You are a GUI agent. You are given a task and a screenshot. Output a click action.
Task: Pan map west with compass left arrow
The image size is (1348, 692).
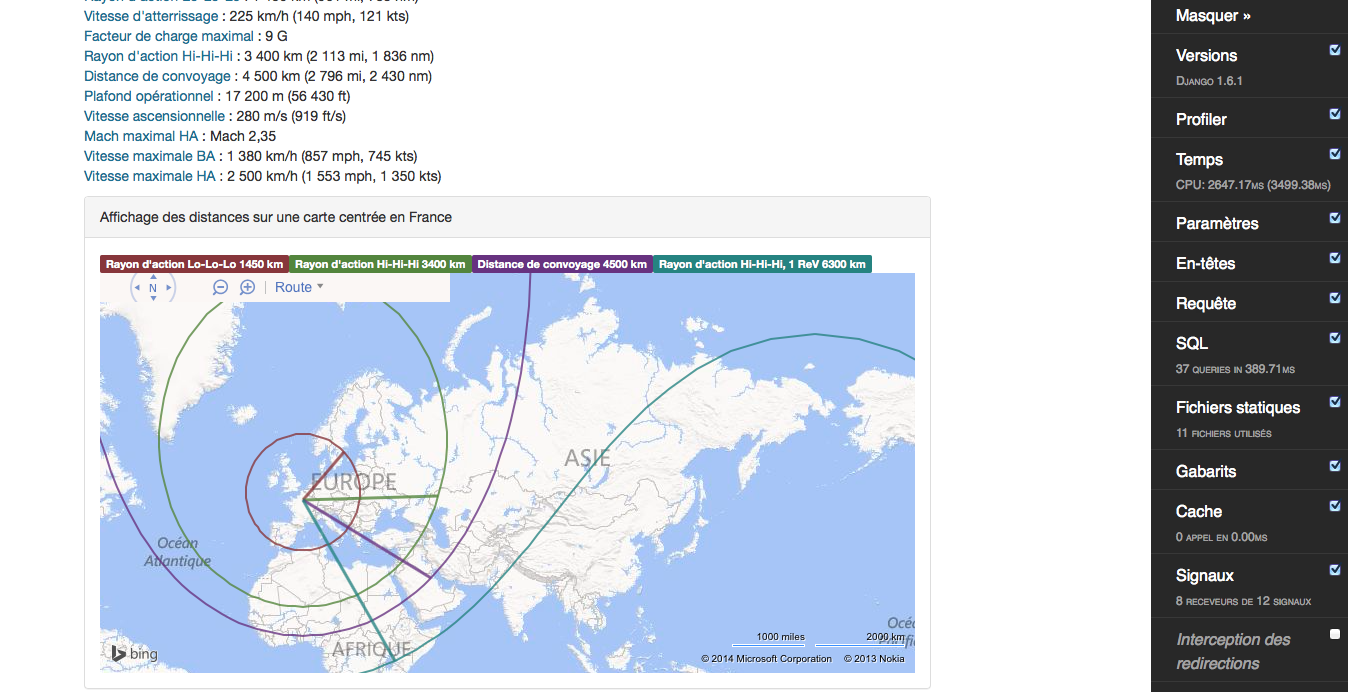pos(137,288)
